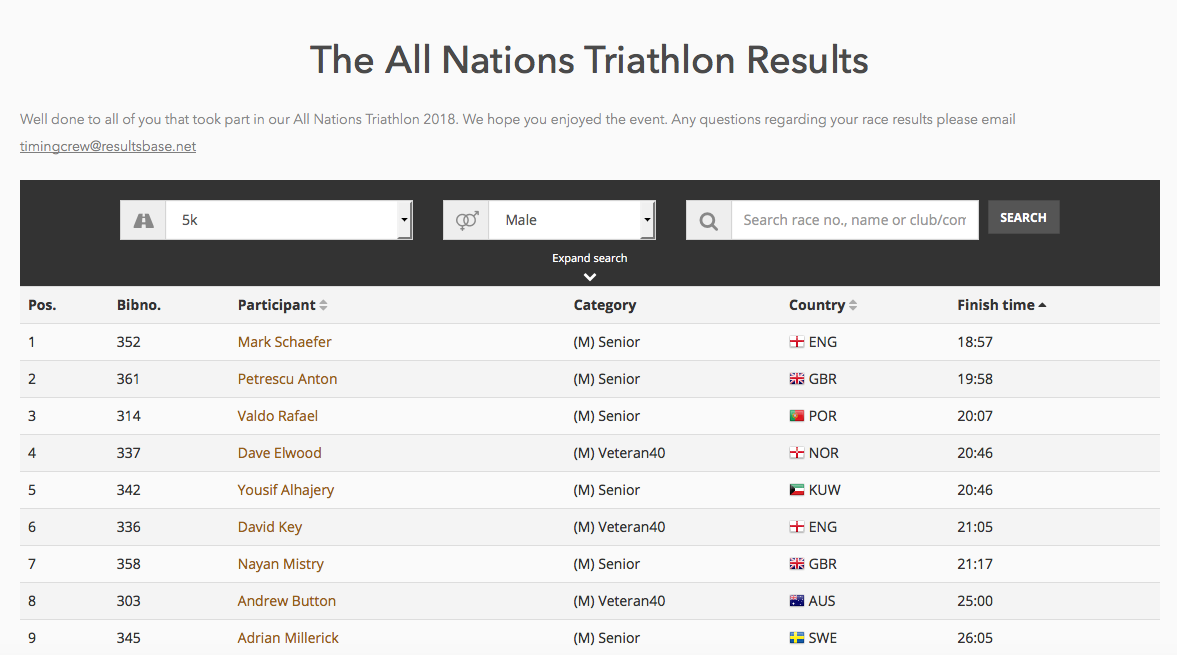
Task: Open the Male gender dropdown
Action: pos(572,220)
